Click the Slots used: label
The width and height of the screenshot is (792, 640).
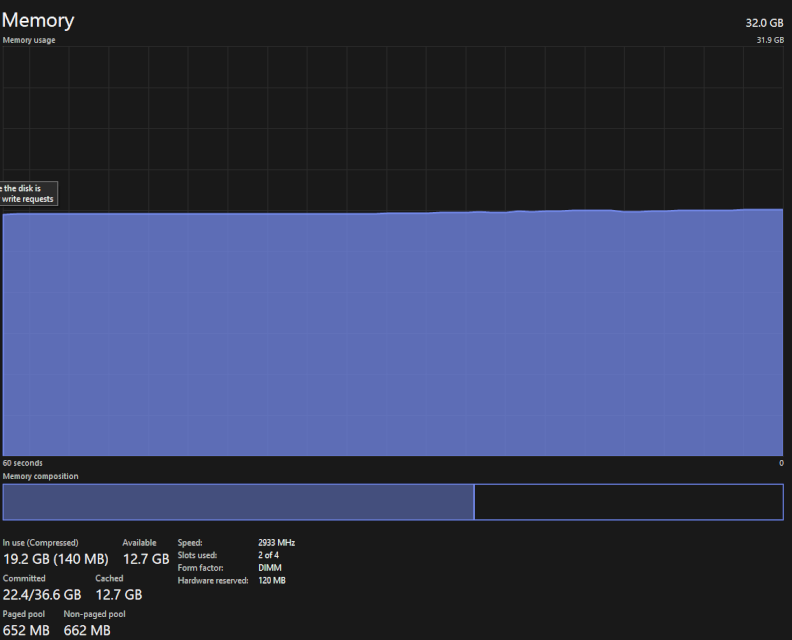point(197,555)
